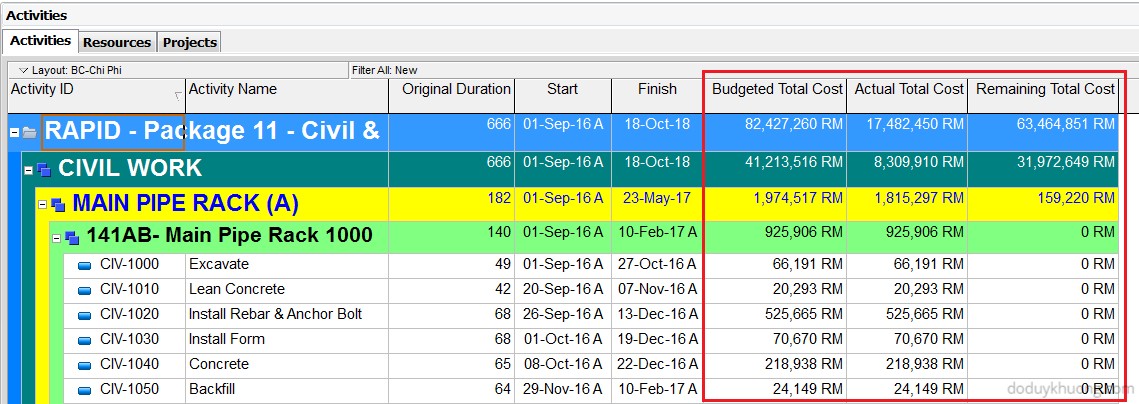Click the activity icon for CIV-1040

point(85,365)
